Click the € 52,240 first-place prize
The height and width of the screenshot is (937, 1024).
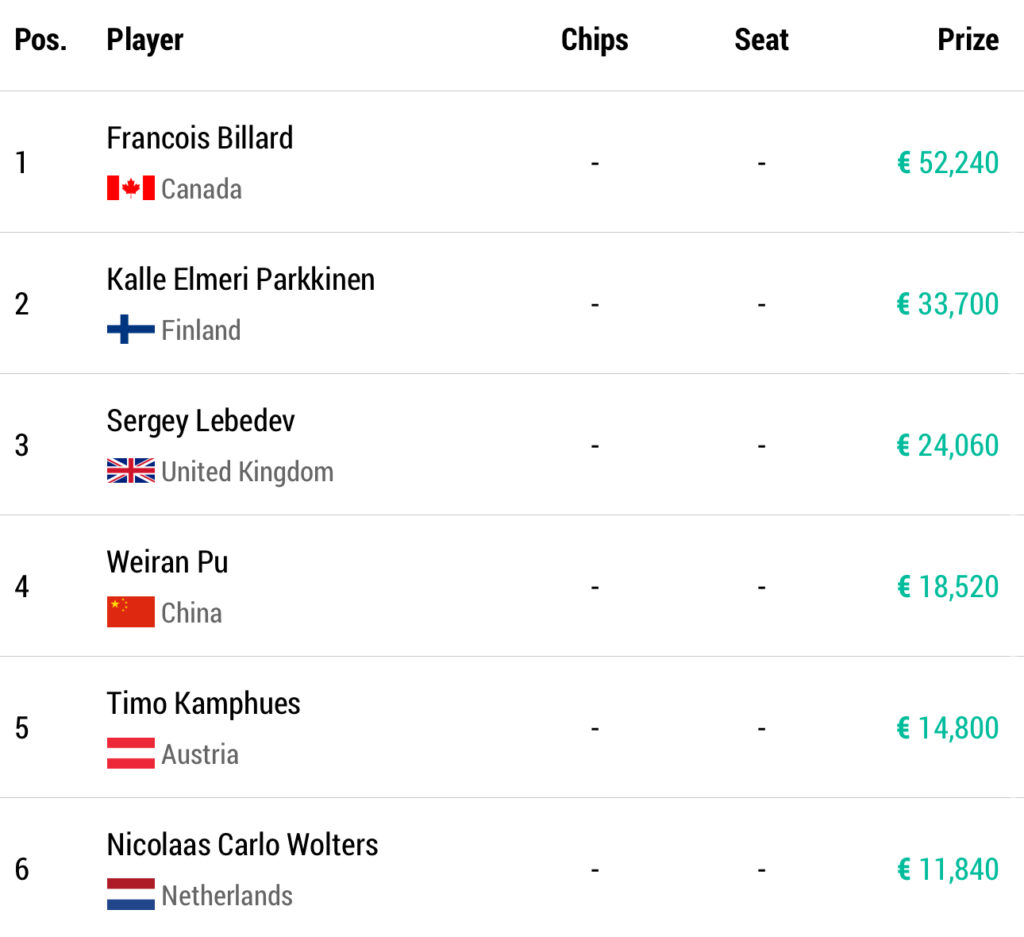click(x=947, y=163)
